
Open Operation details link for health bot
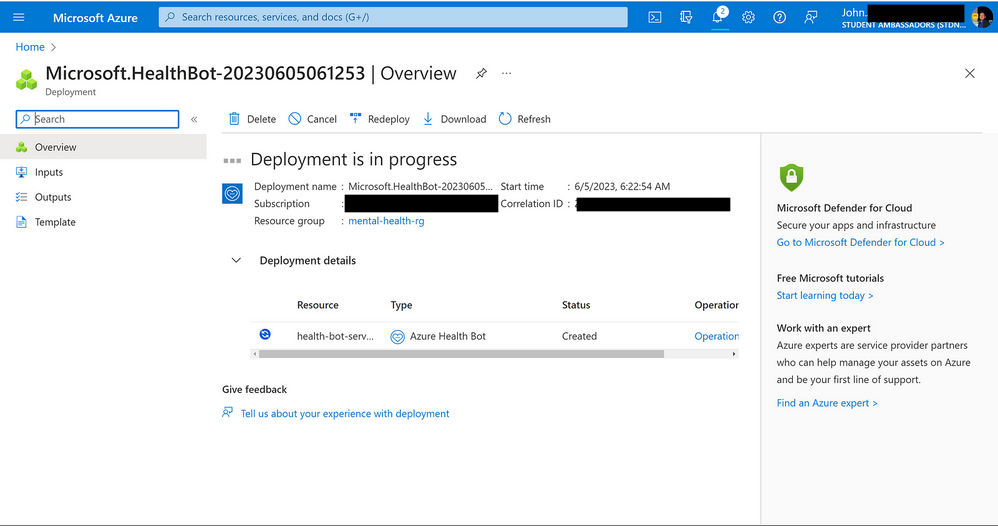click(x=717, y=336)
